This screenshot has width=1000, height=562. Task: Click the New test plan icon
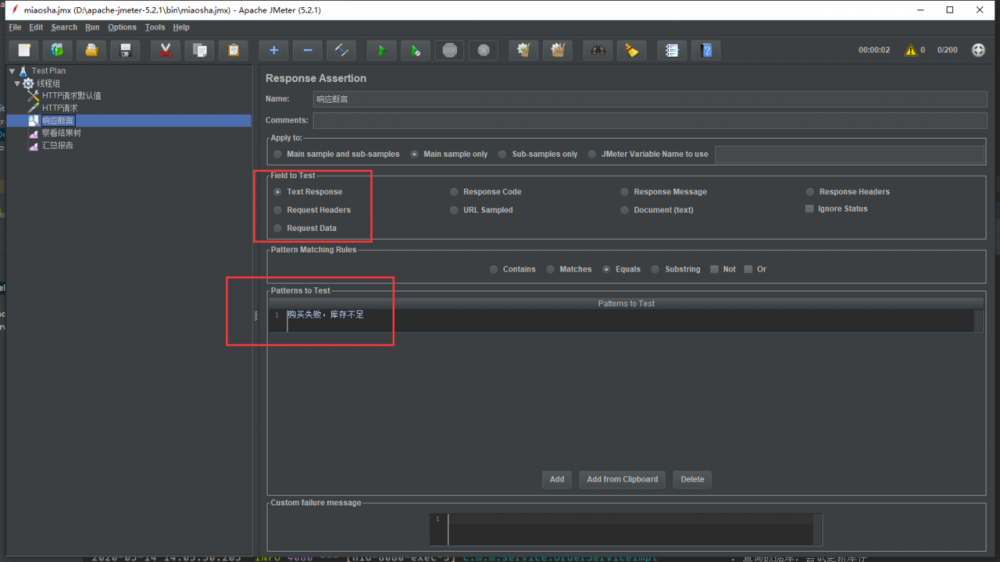pos(24,50)
